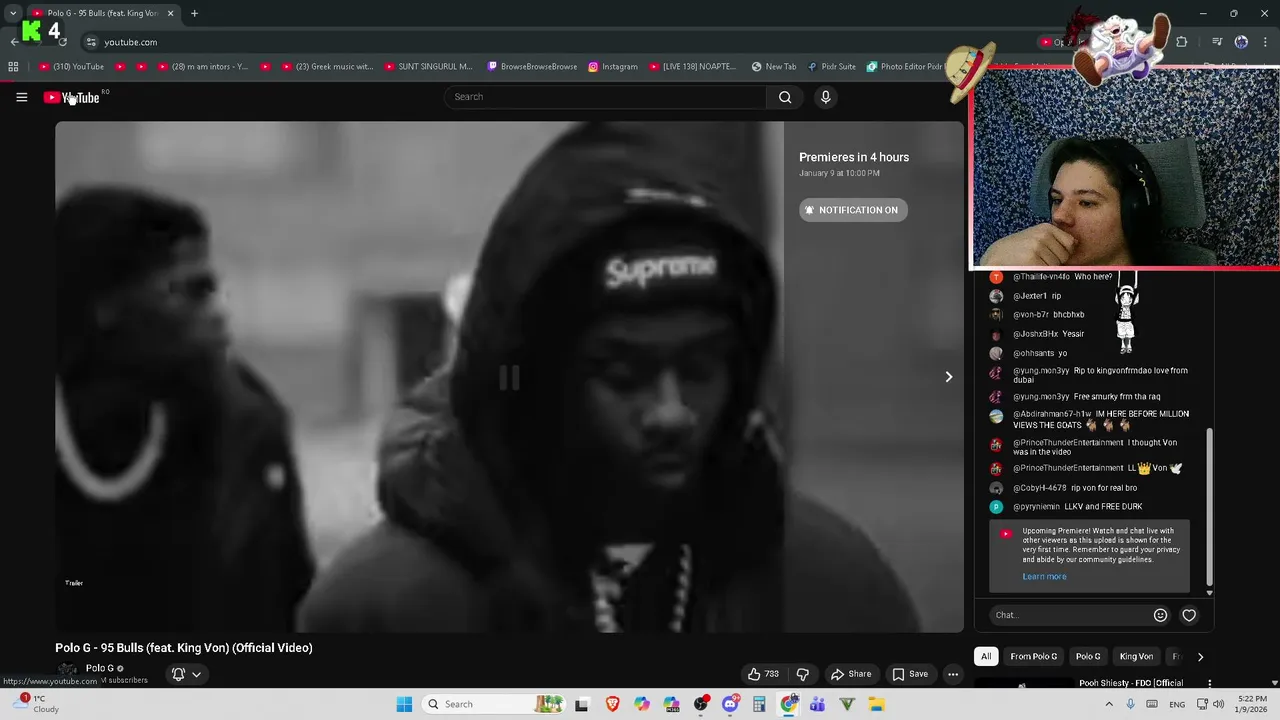1280x720 pixels.
Task: Open options for Pooh Shiesty video
Action: pos(1209,684)
